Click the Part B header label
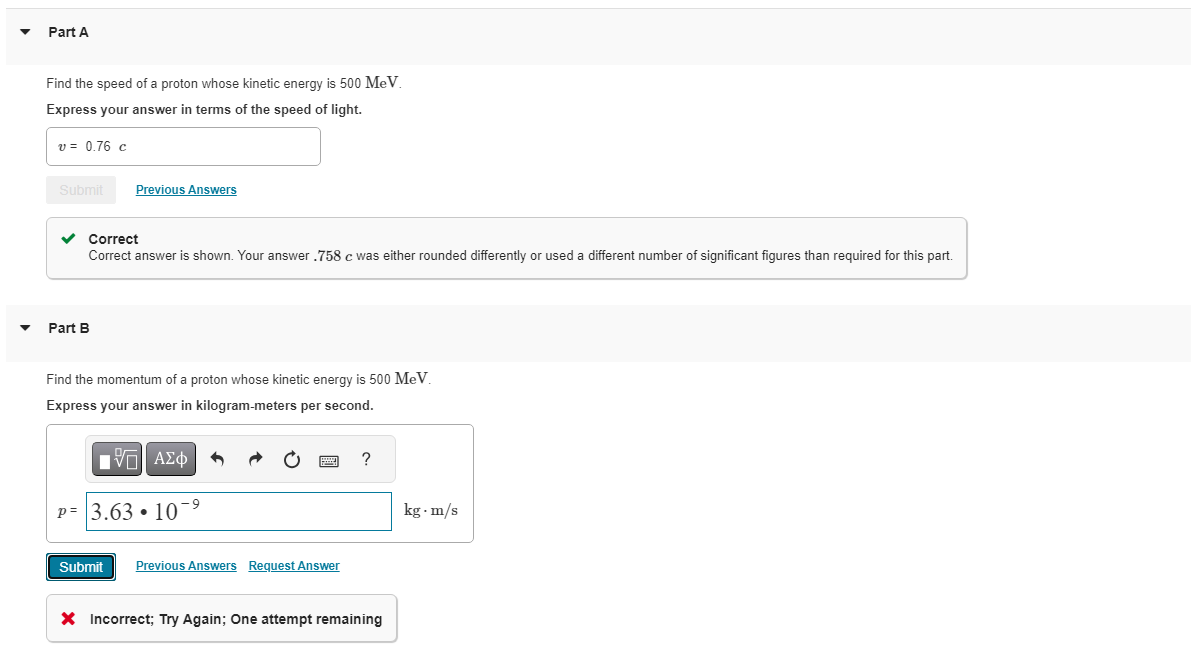The width and height of the screenshot is (1191, 649). pyautogui.click(x=68, y=328)
